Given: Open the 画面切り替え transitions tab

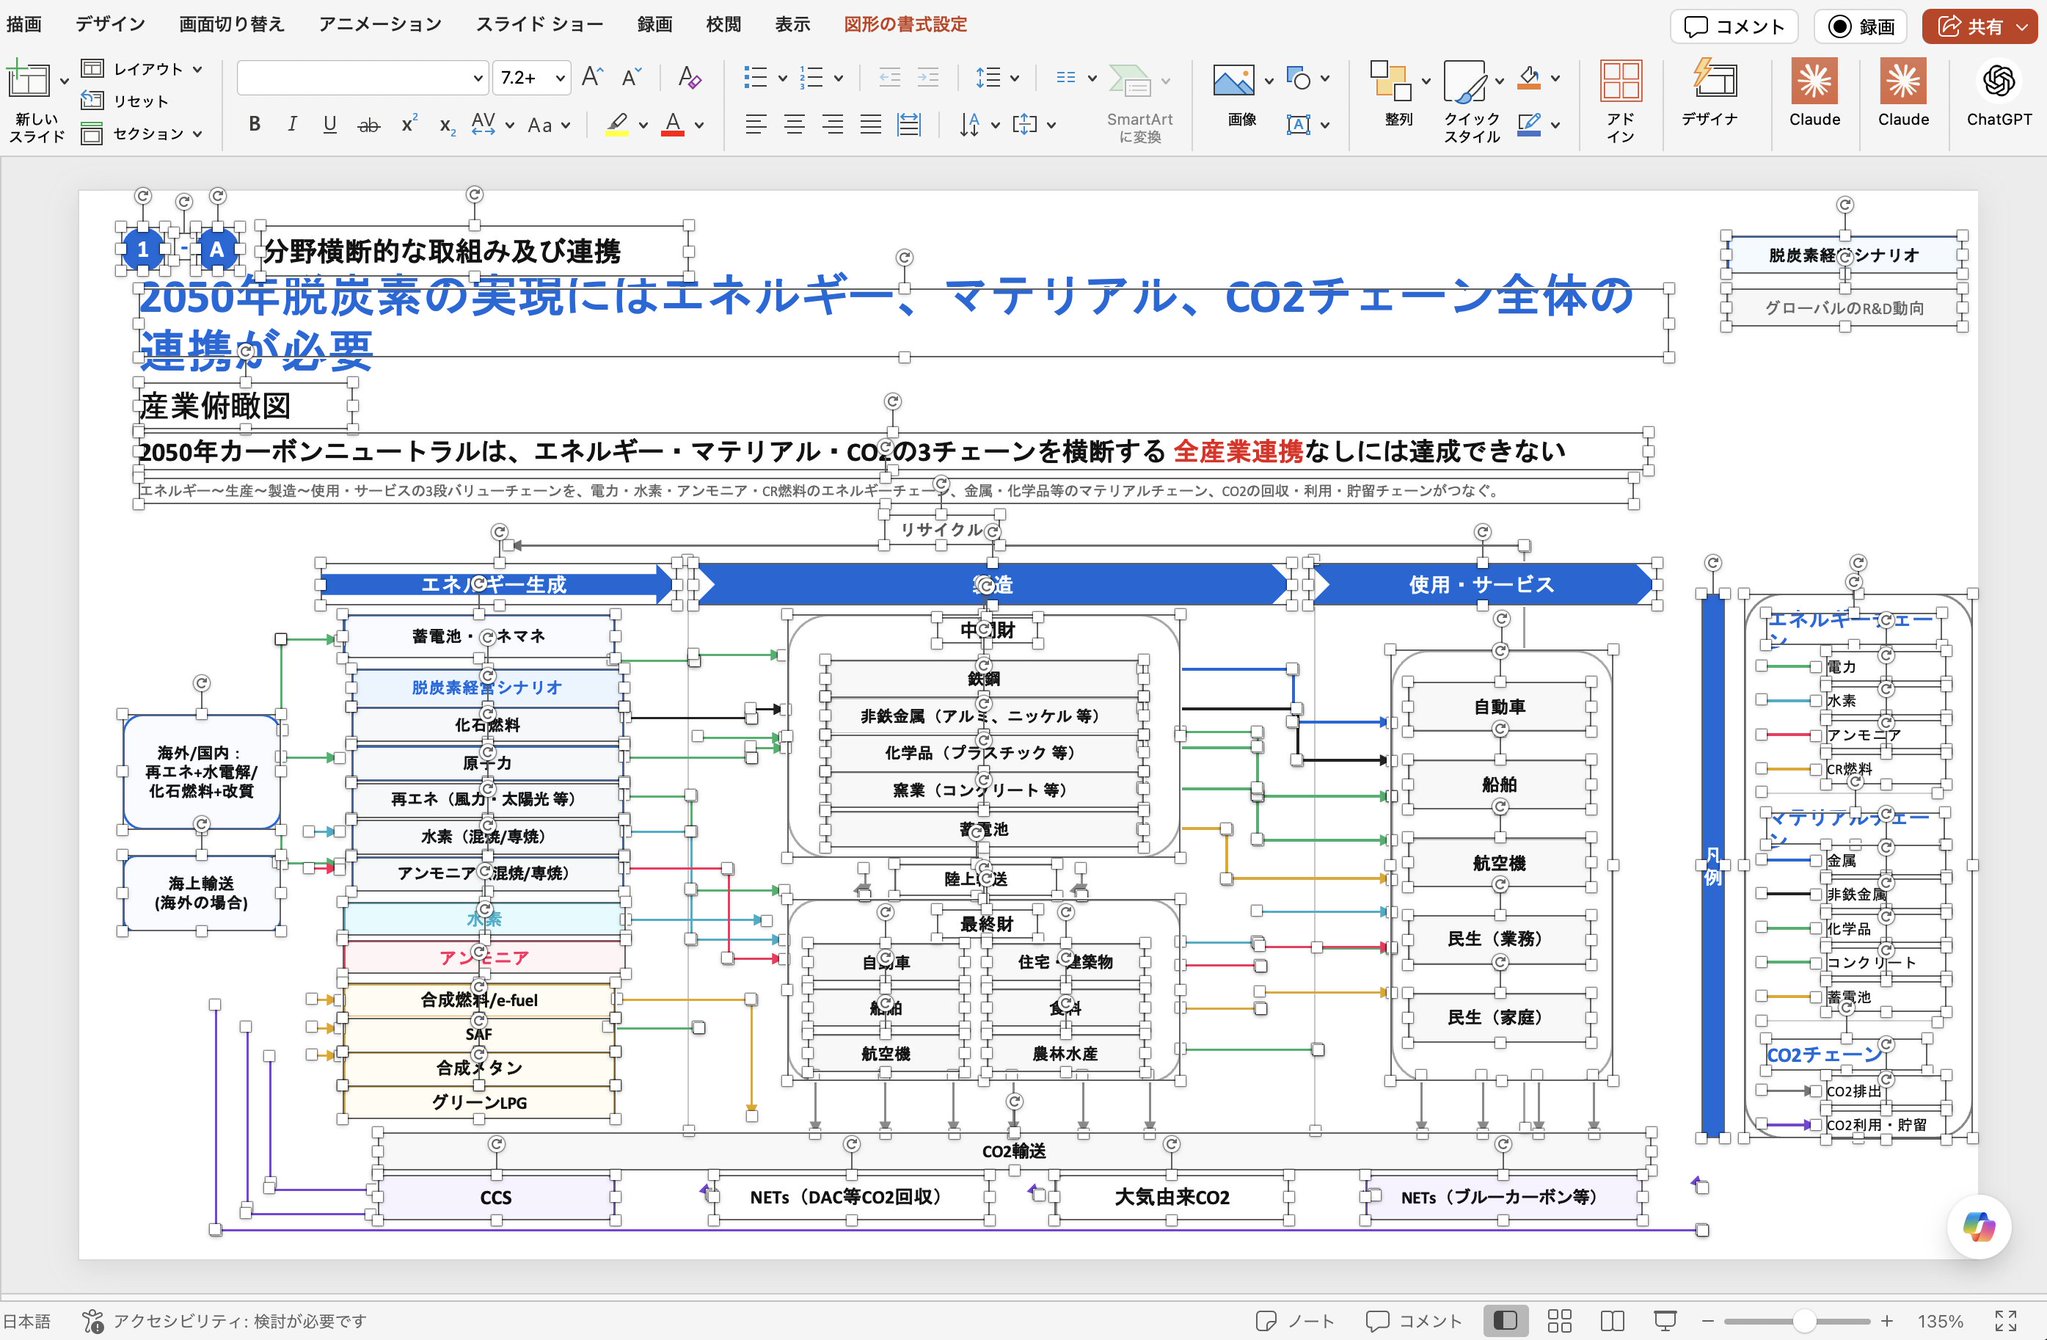Looking at the screenshot, I should pos(232,24).
